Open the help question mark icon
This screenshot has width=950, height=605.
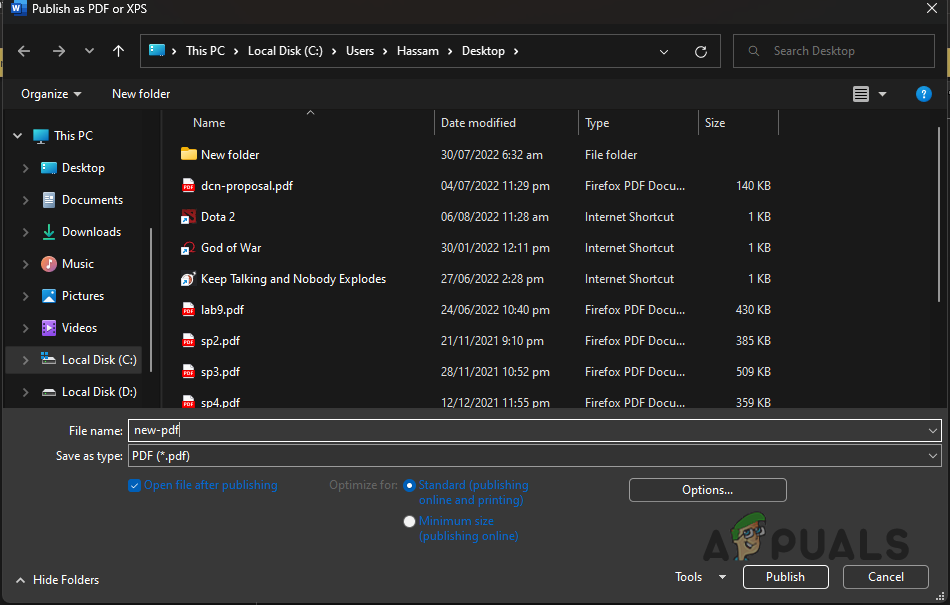[924, 94]
